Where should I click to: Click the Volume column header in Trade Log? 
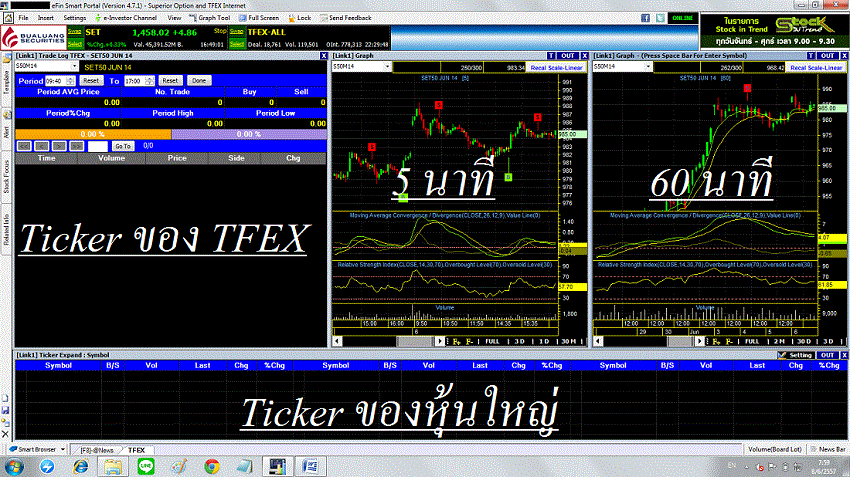pyautogui.click(x=112, y=158)
